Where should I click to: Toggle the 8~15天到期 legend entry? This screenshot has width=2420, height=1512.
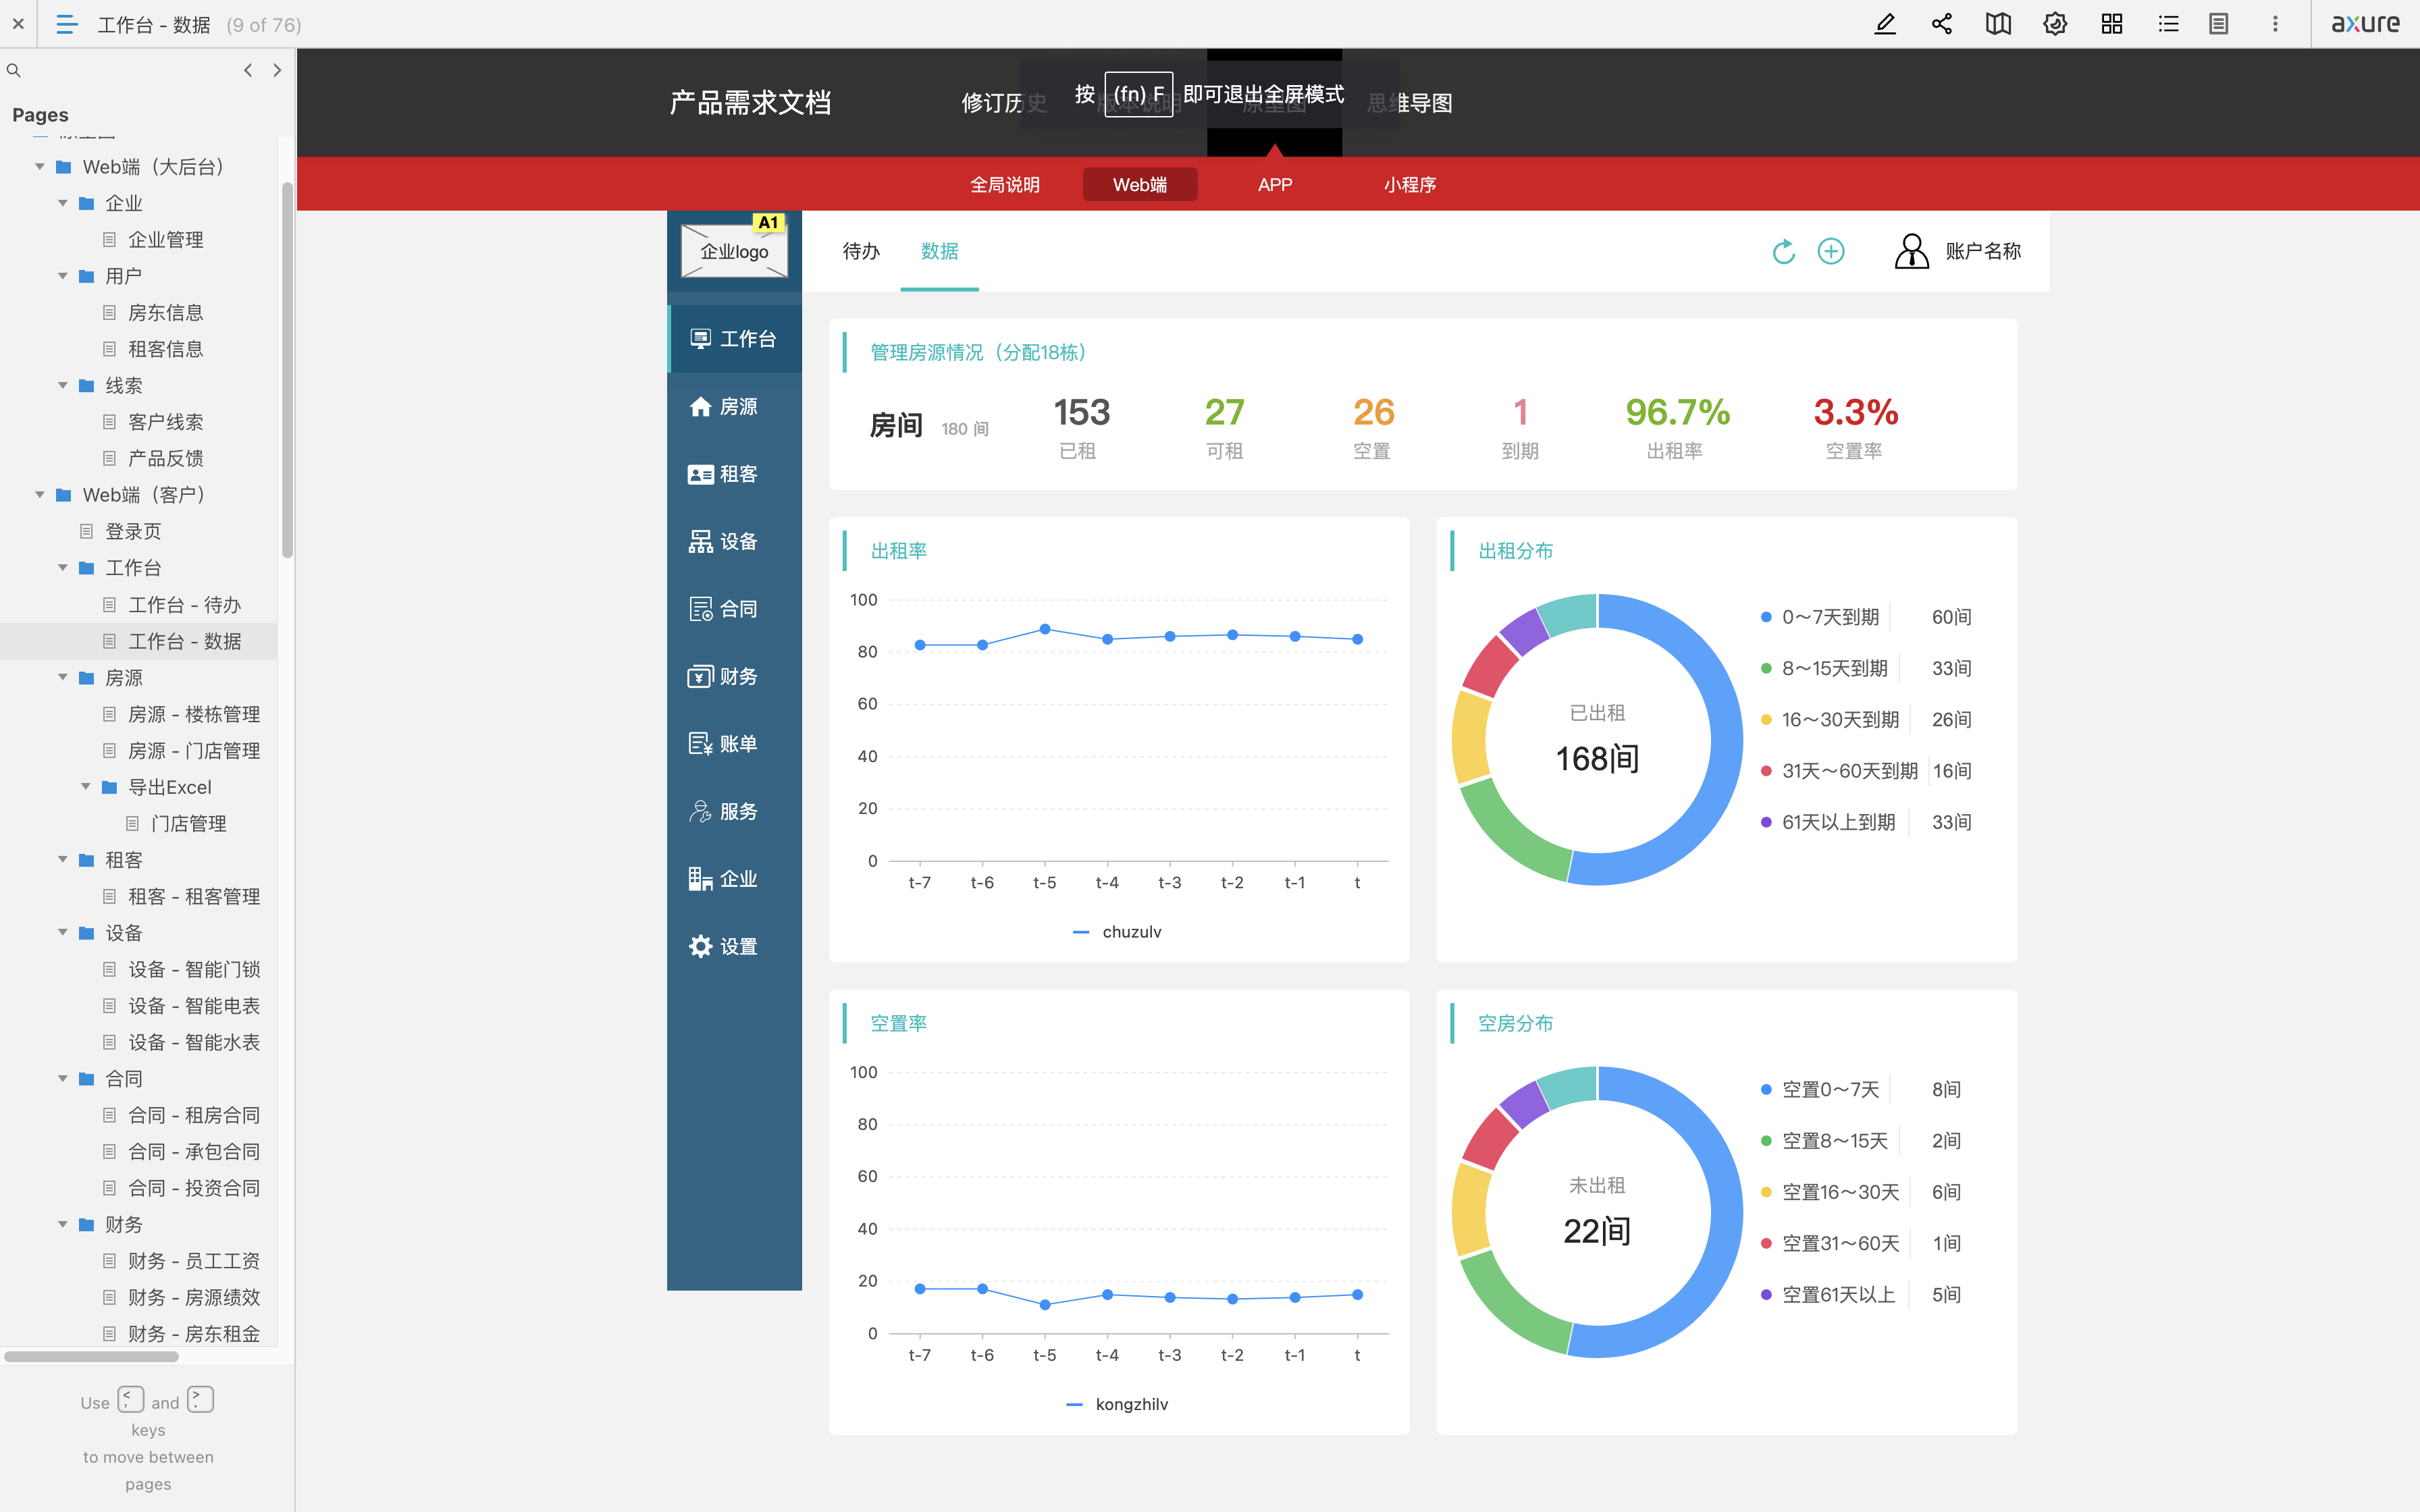point(1824,668)
